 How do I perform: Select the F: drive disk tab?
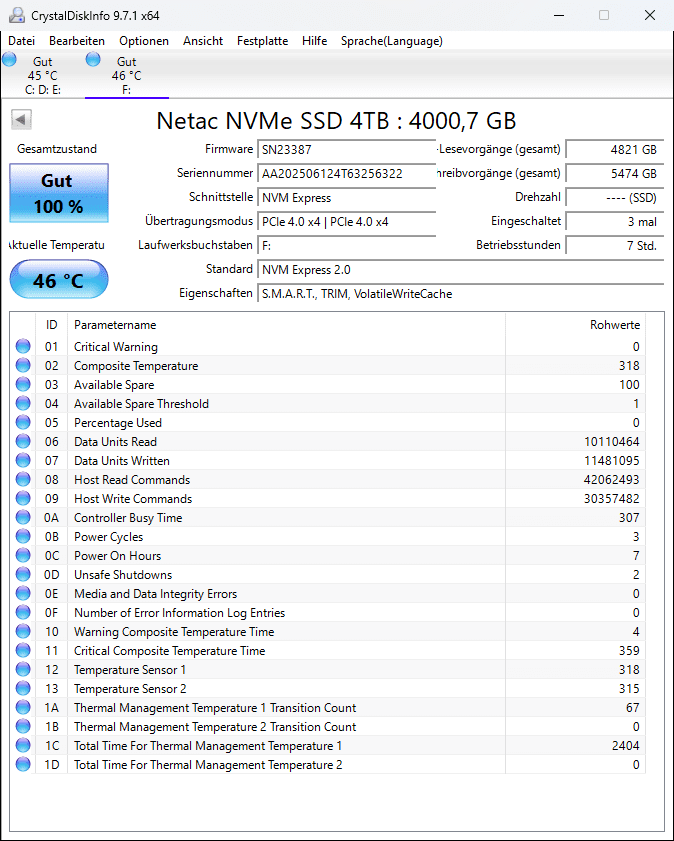tap(126, 75)
